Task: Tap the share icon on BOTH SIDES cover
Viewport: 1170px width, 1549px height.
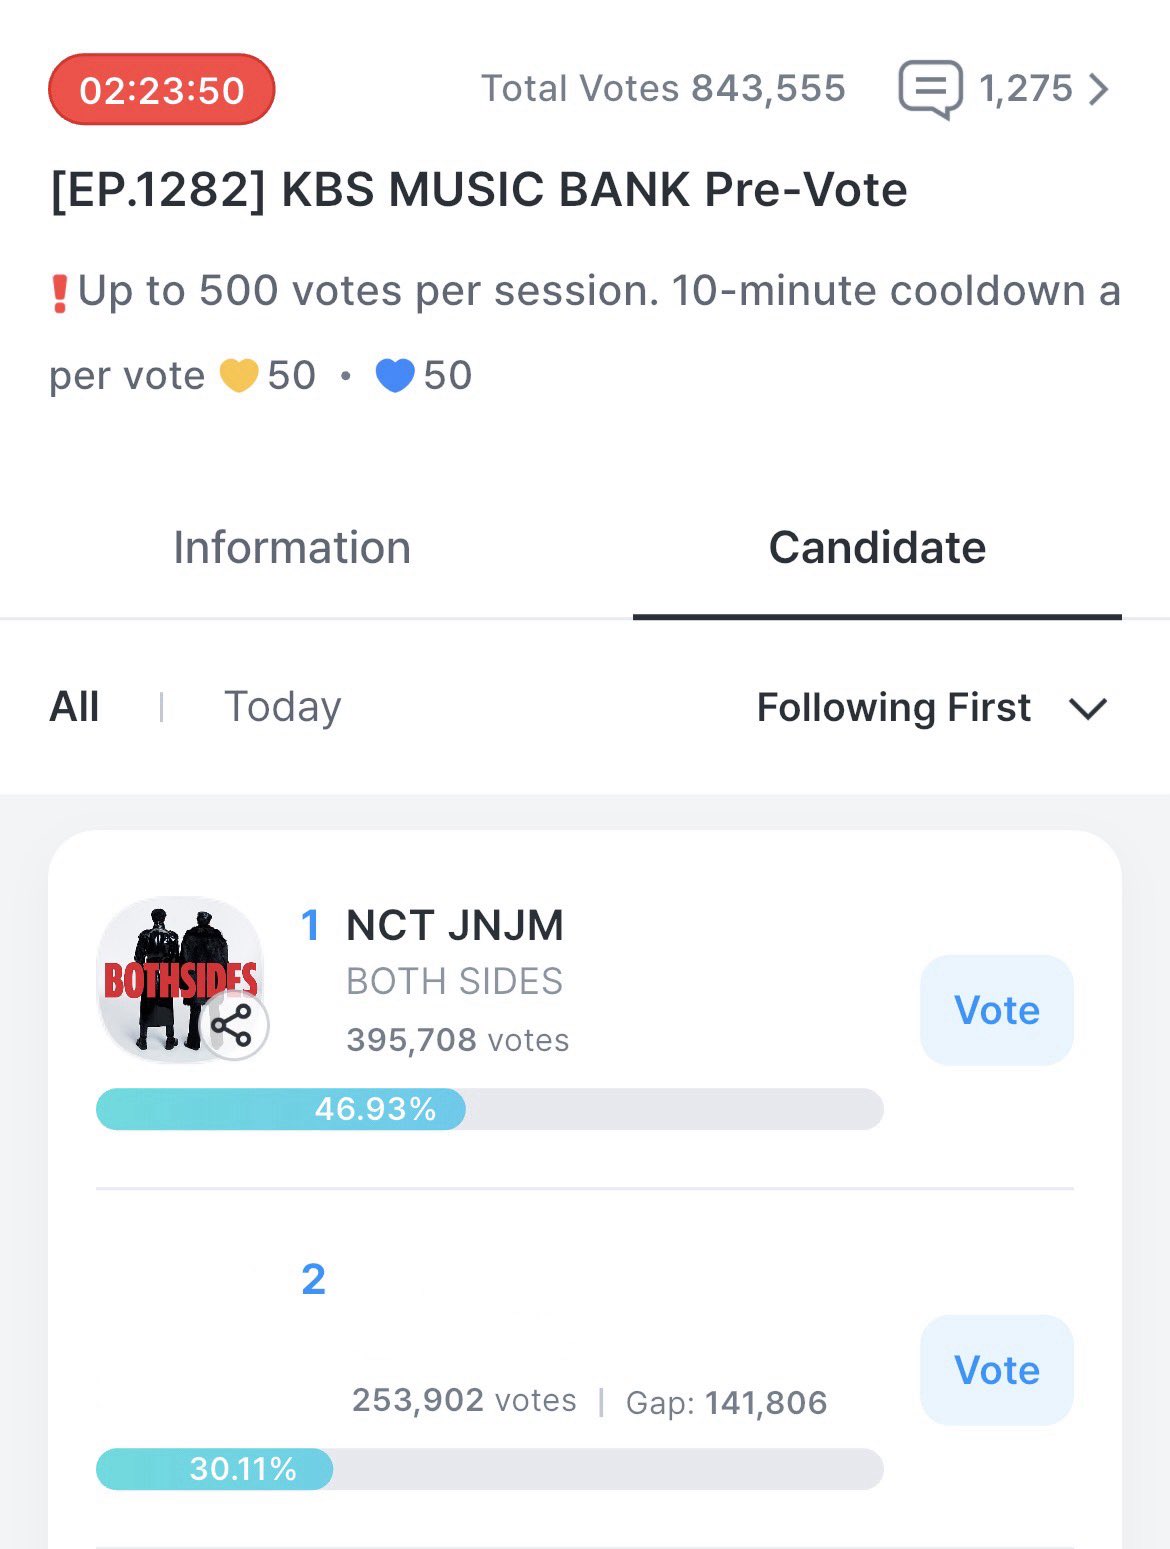Action: click(x=233, y=1026)
